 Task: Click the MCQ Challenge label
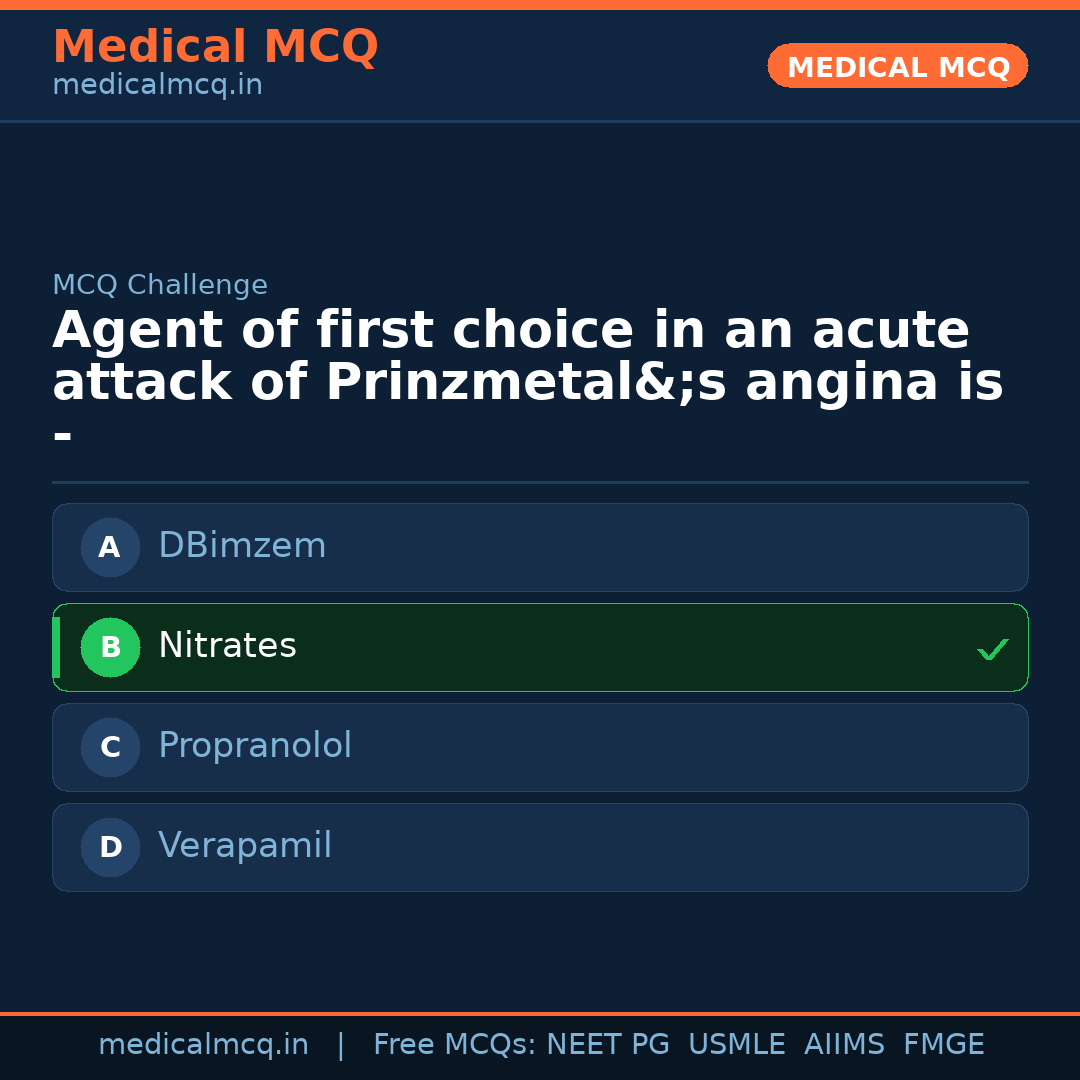160,285
